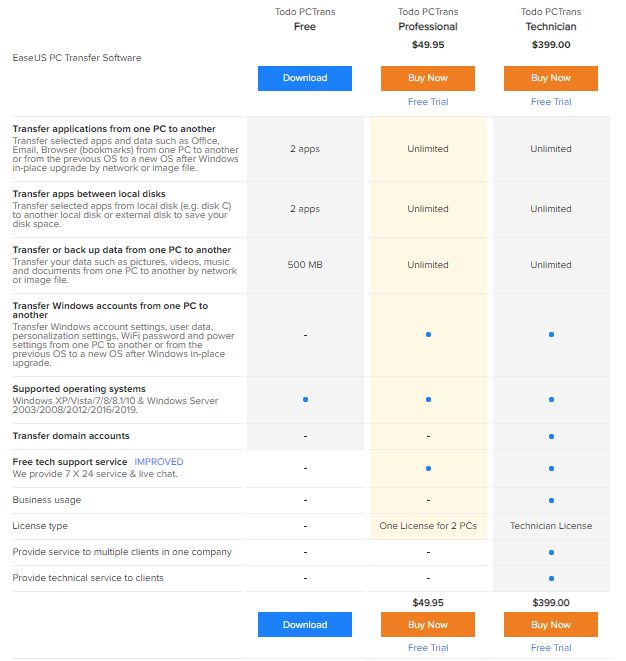Click top Buy Now for Professional edition
Image resolution: width=626 pixels, height=661 pixels.
click(428, 78)
